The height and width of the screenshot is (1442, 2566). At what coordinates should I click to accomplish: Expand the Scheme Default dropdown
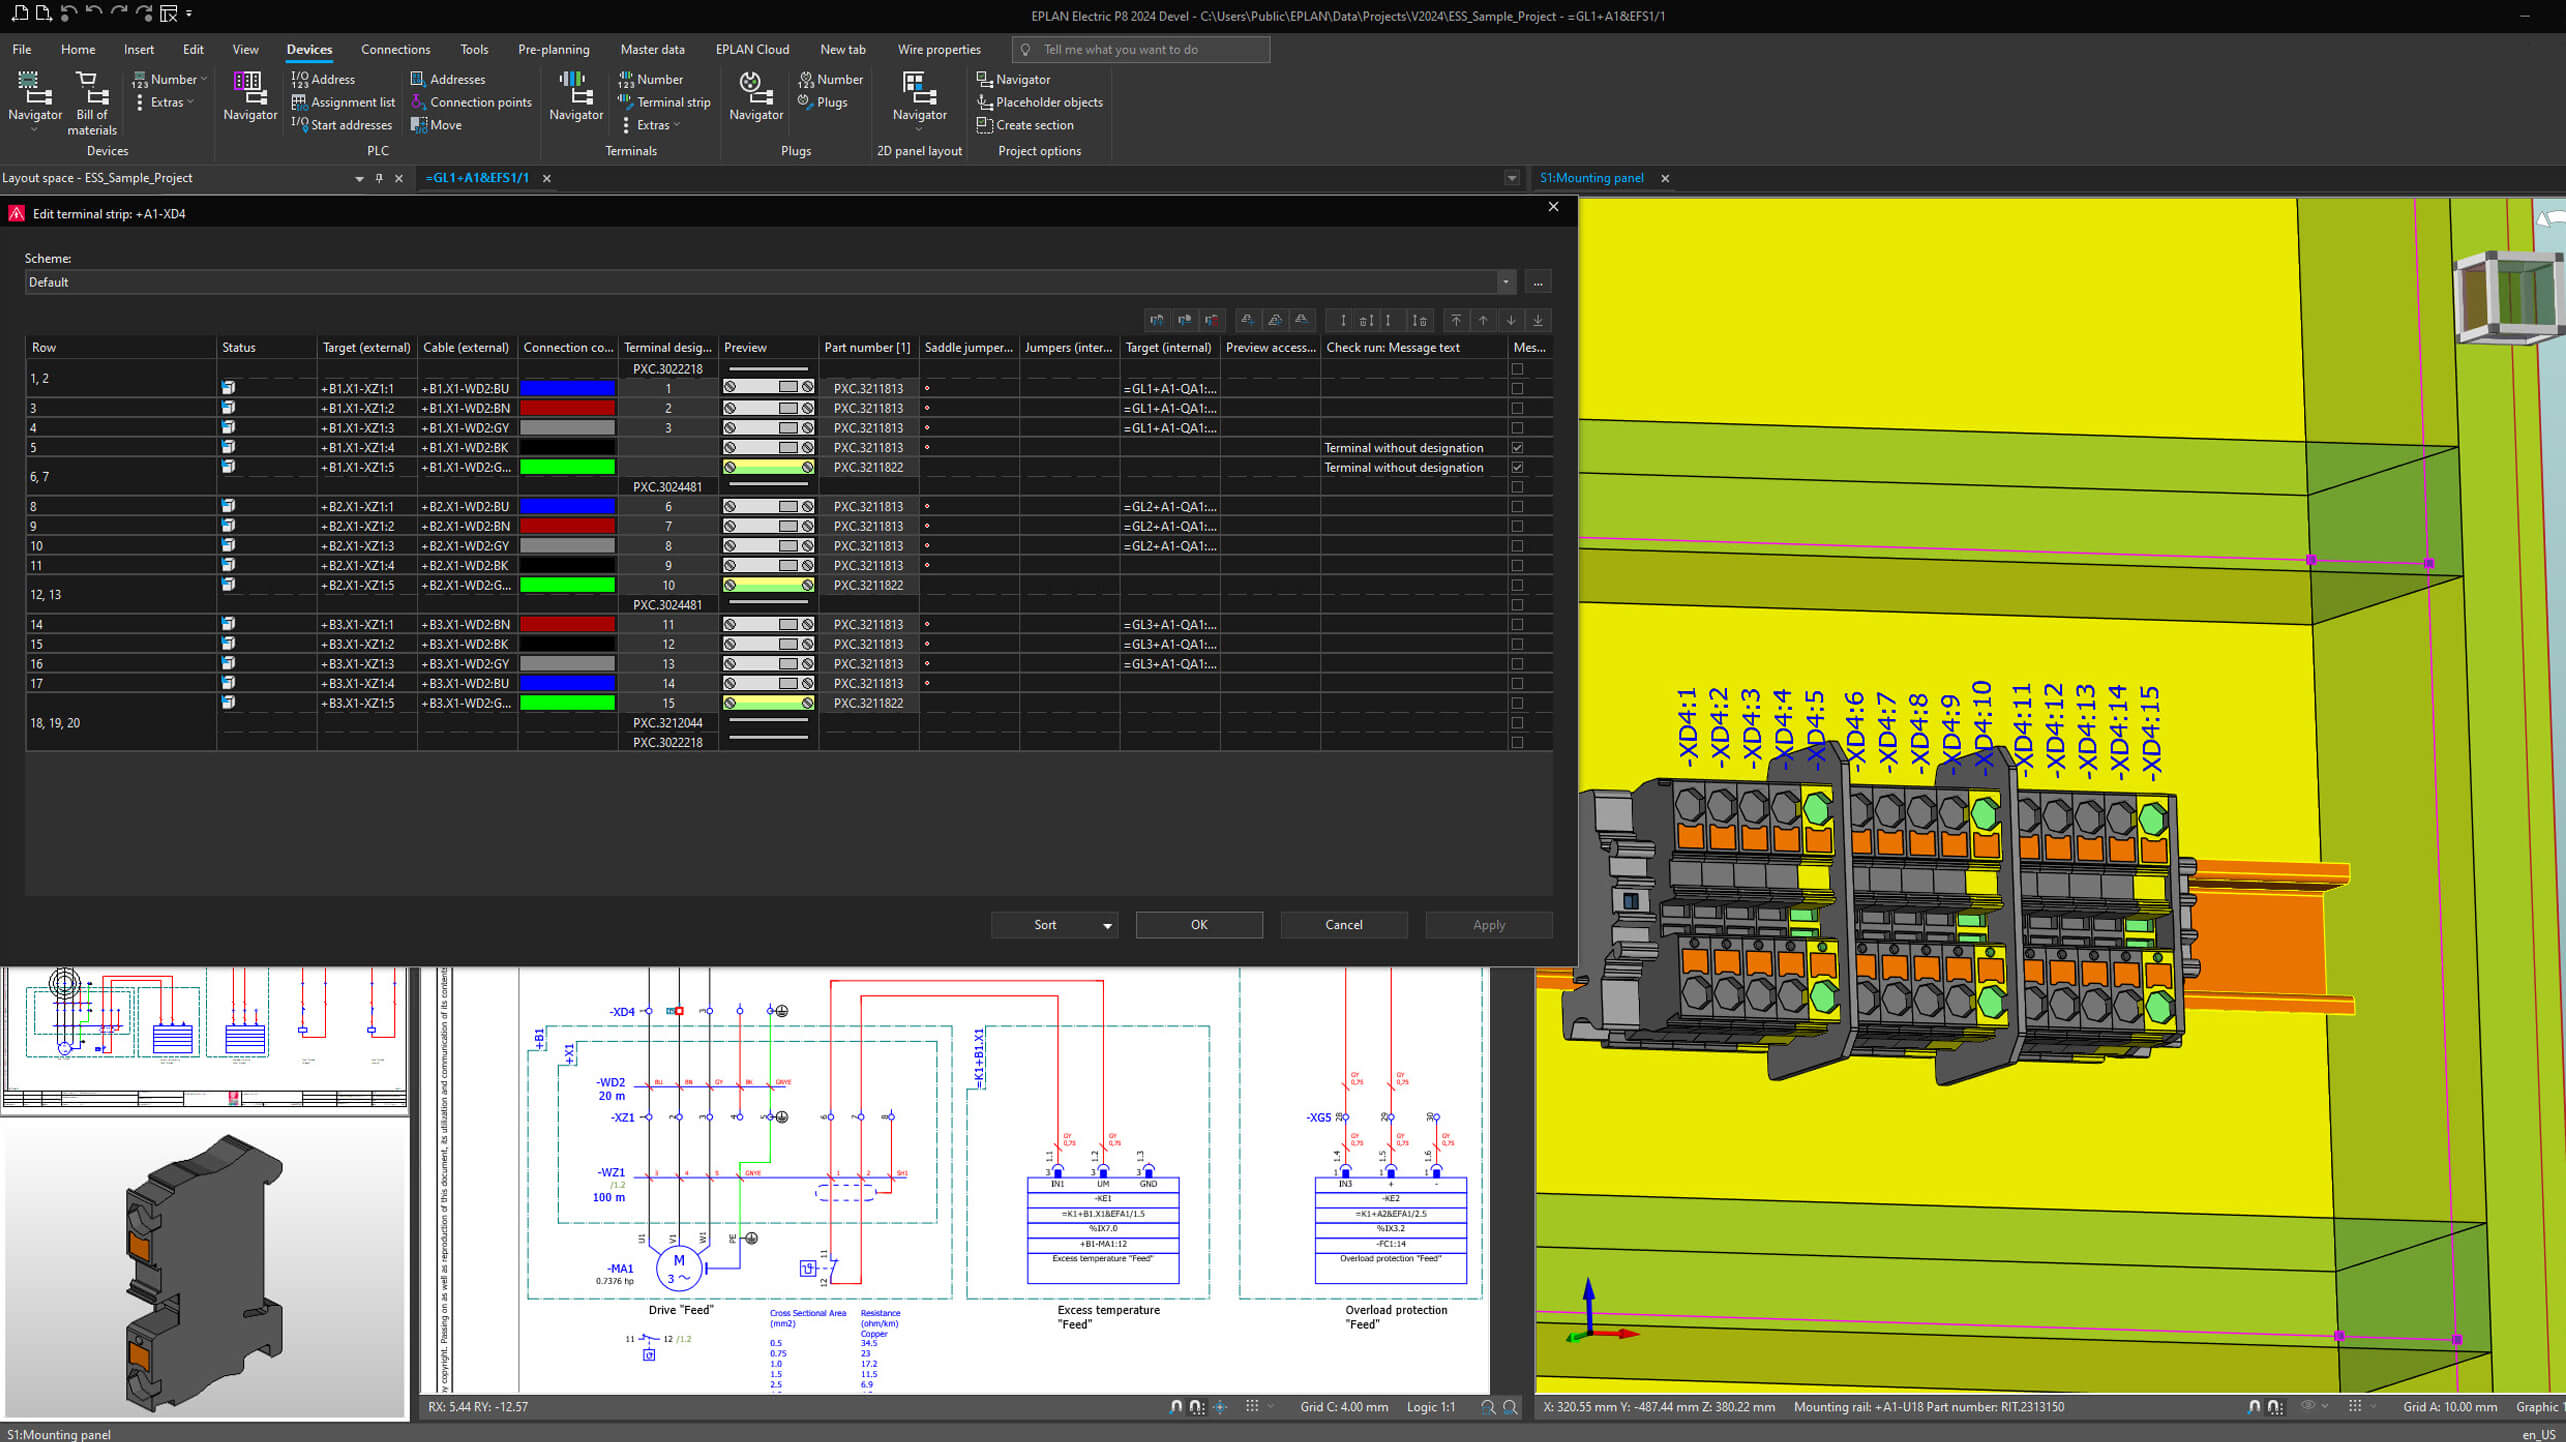[x=1505, y=282]
